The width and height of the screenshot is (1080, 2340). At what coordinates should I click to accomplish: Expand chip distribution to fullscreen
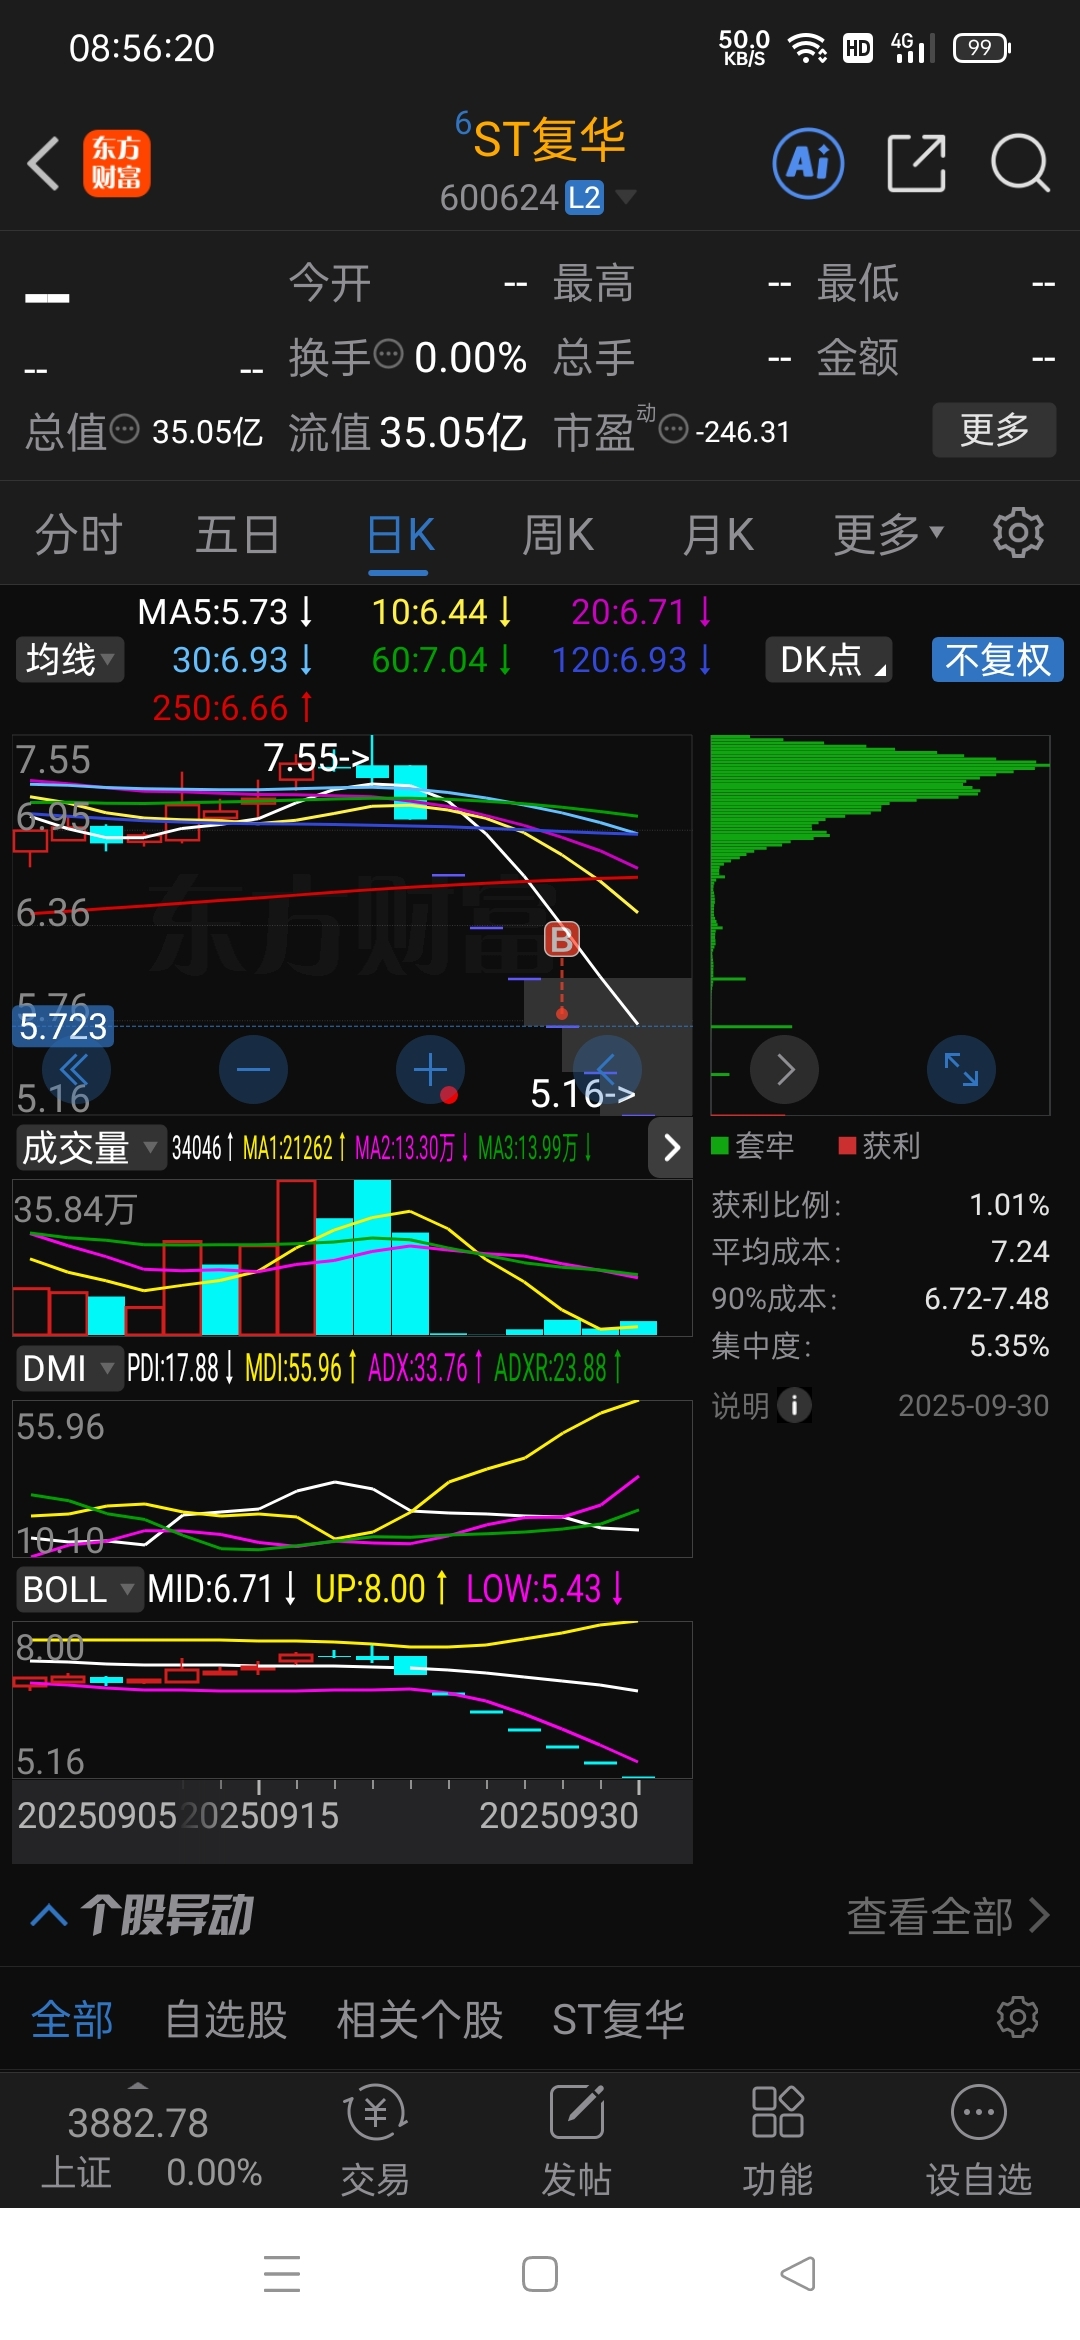pyautogui.click(x=961, y=1069)
